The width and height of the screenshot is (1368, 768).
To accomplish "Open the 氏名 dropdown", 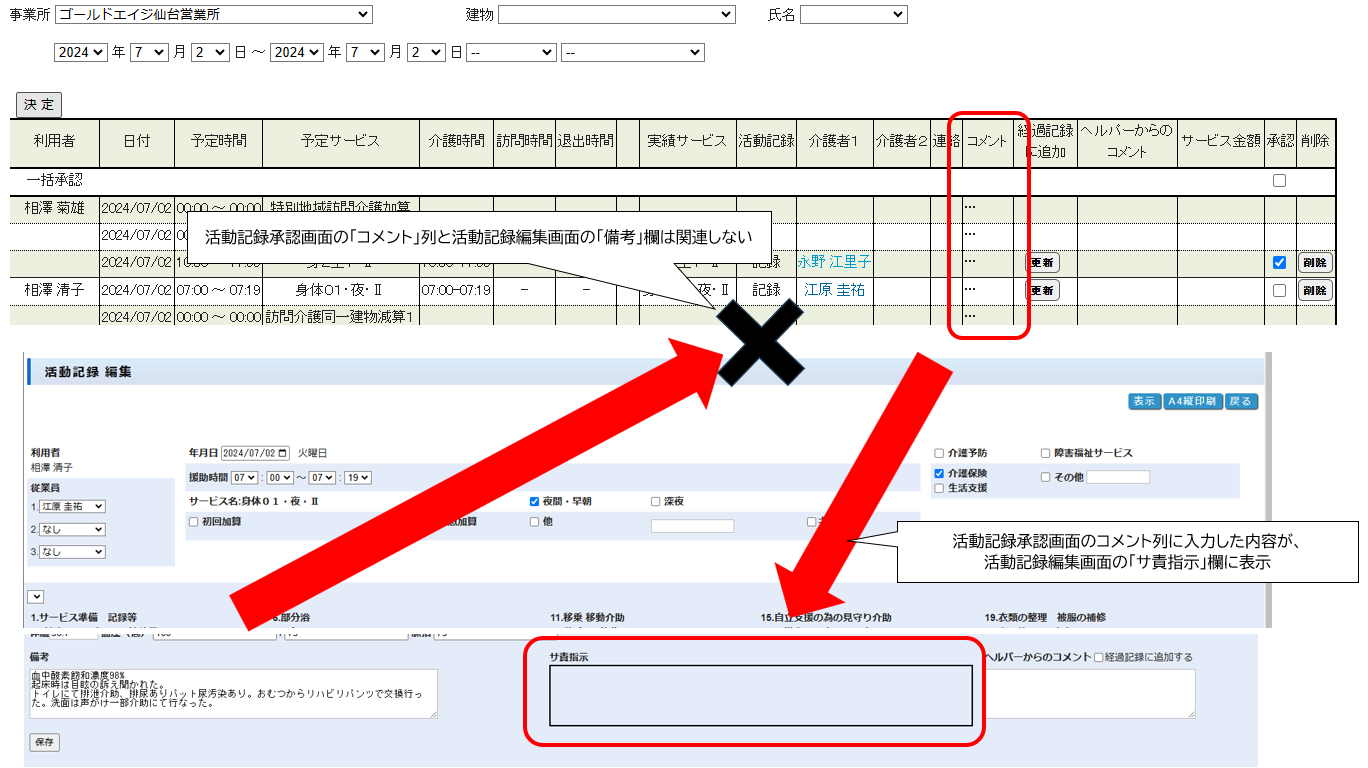I will click(x=853, y=15).
